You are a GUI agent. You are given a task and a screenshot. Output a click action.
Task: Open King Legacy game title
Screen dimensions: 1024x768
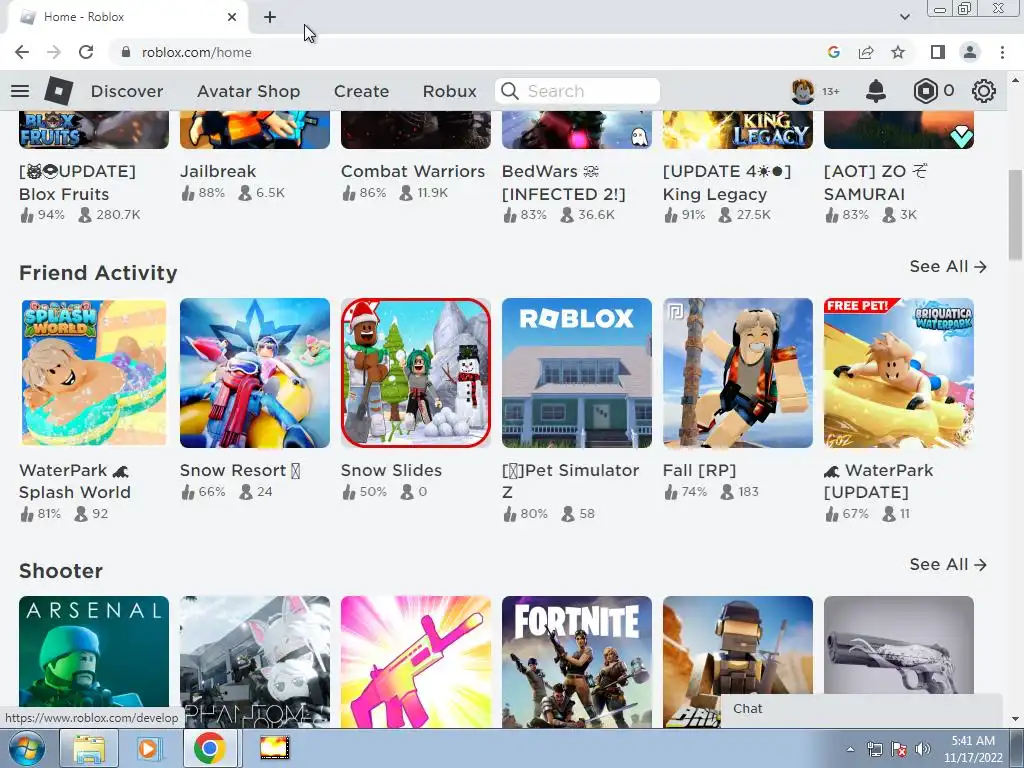tap(727, 183)
